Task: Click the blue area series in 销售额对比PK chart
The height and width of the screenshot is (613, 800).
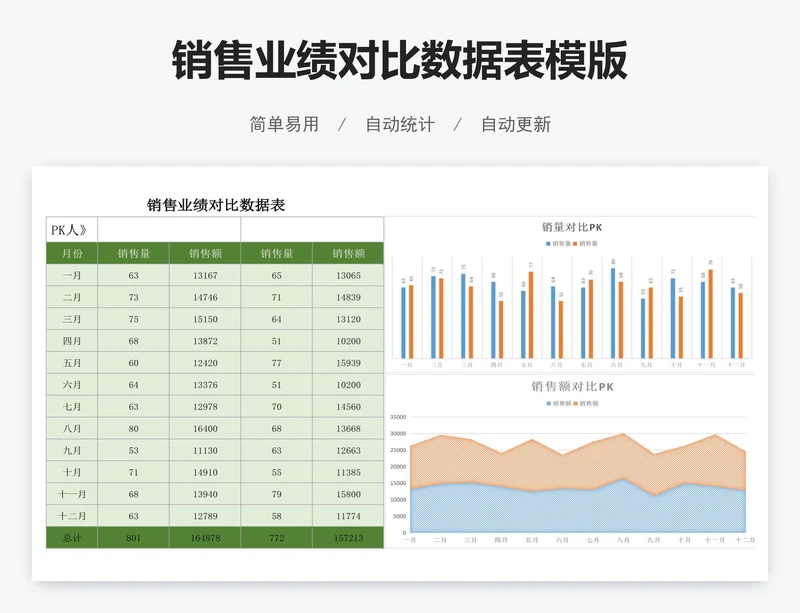Action: coord(577,510)
